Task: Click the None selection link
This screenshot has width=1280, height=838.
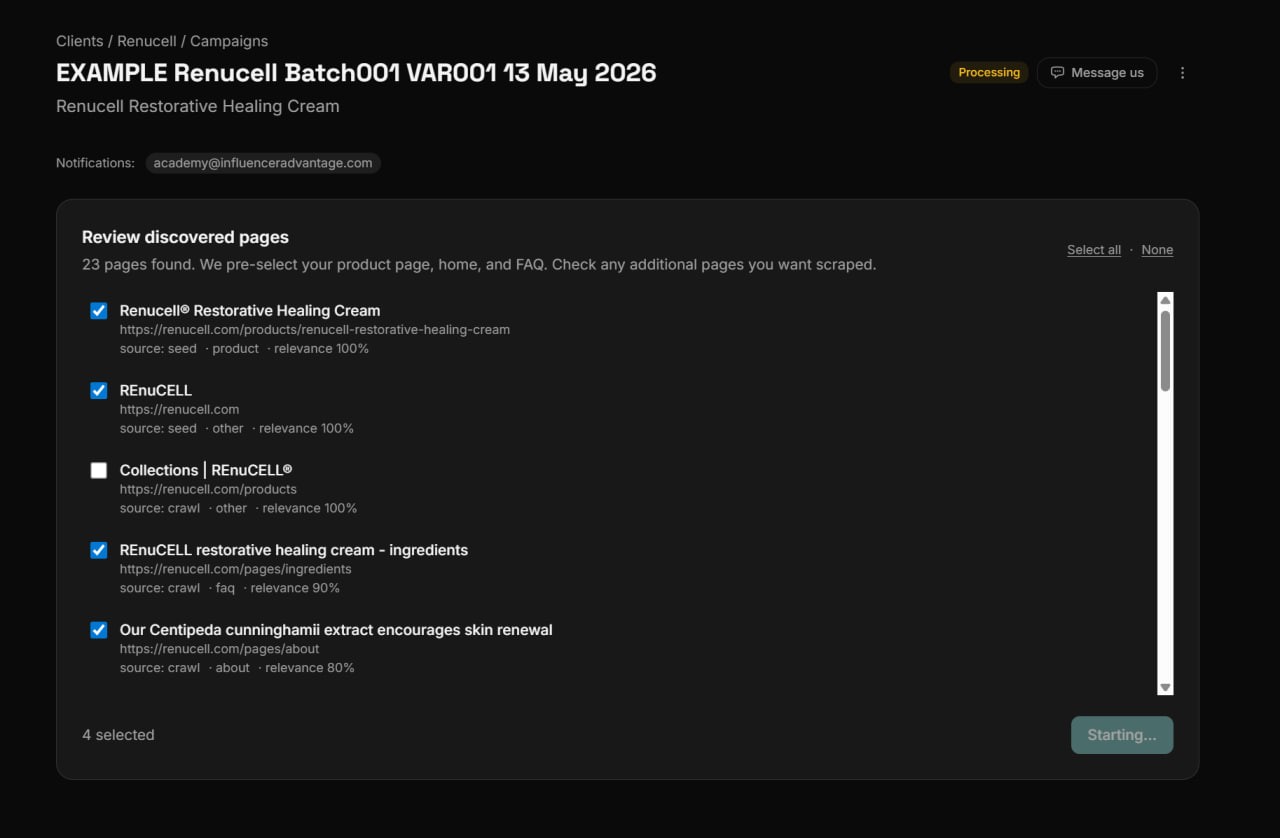Action: click(x=1157, y=250)
